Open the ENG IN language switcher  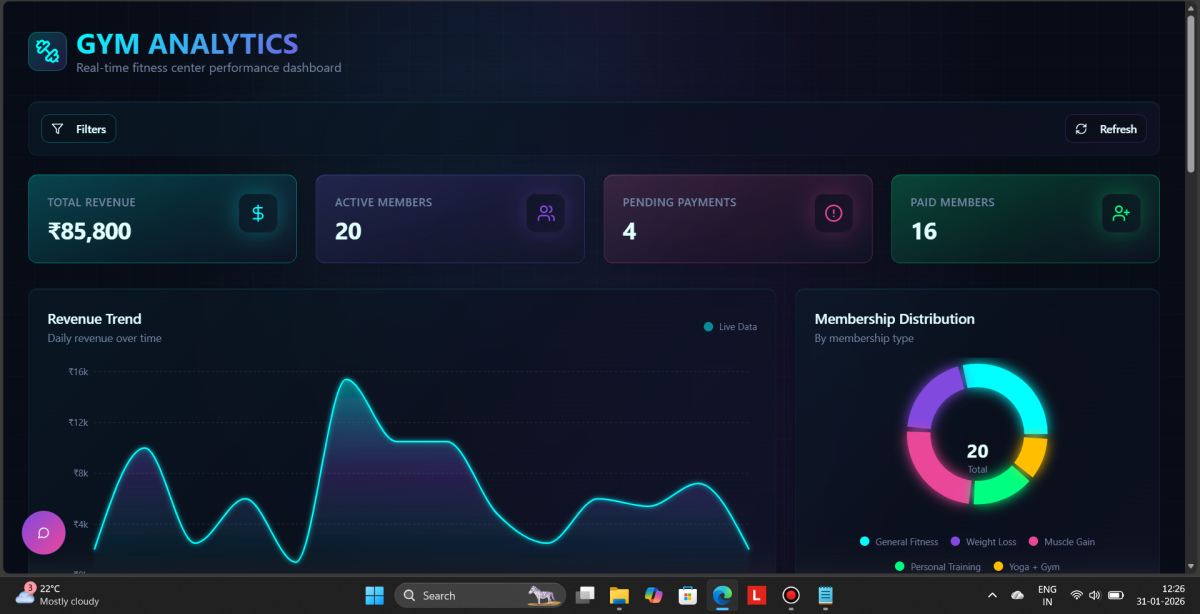point(1047,595)
